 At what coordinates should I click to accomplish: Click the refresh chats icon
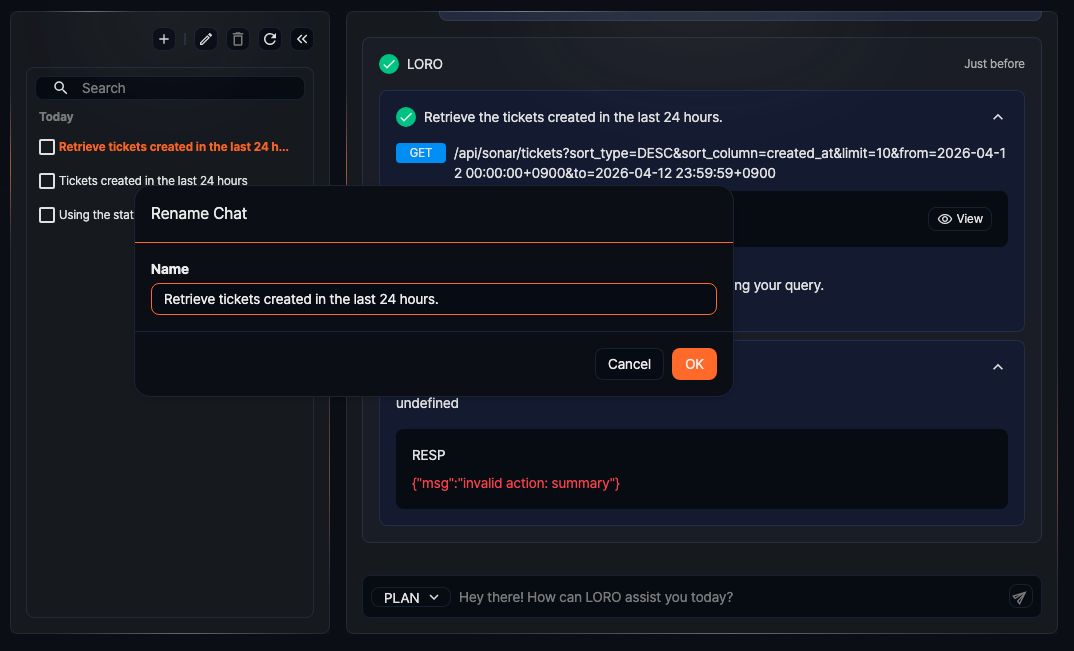[269, 39]
